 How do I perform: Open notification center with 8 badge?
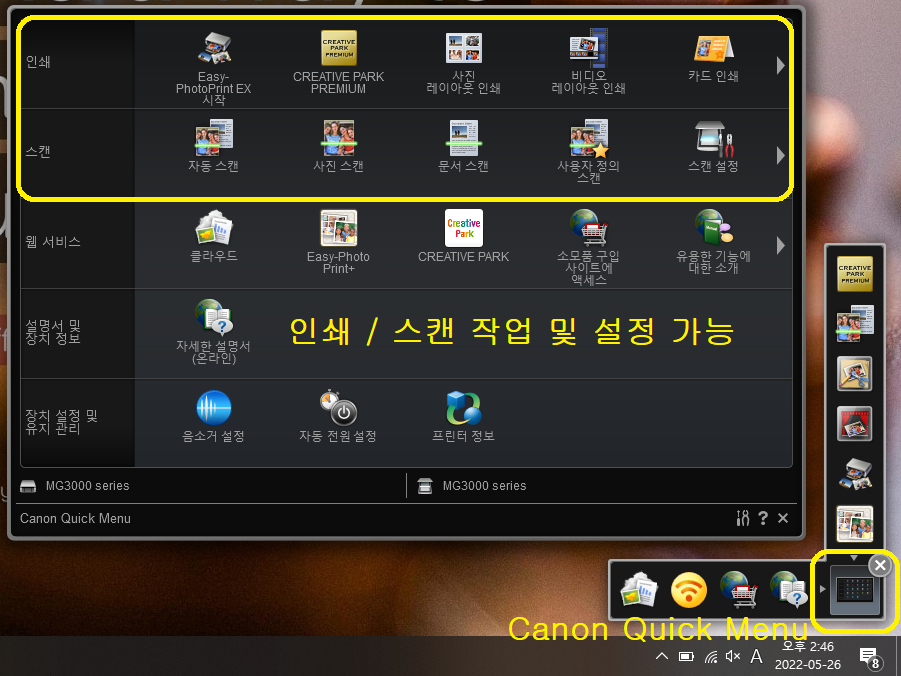click(x=869, y=658)
